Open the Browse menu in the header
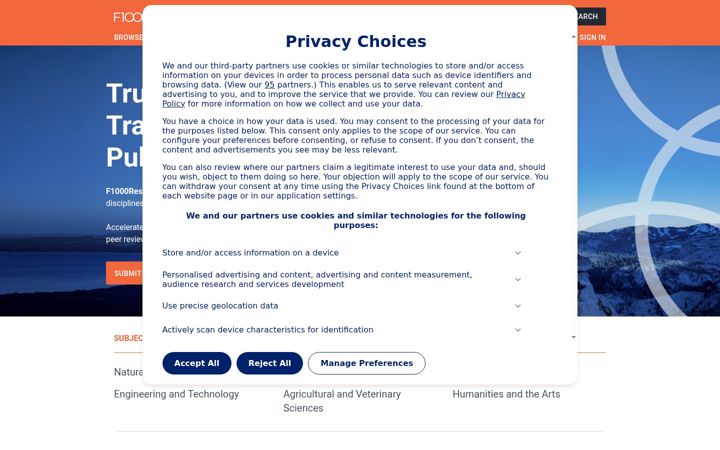This screenshot has height=450, width=720. coord(128,37)
